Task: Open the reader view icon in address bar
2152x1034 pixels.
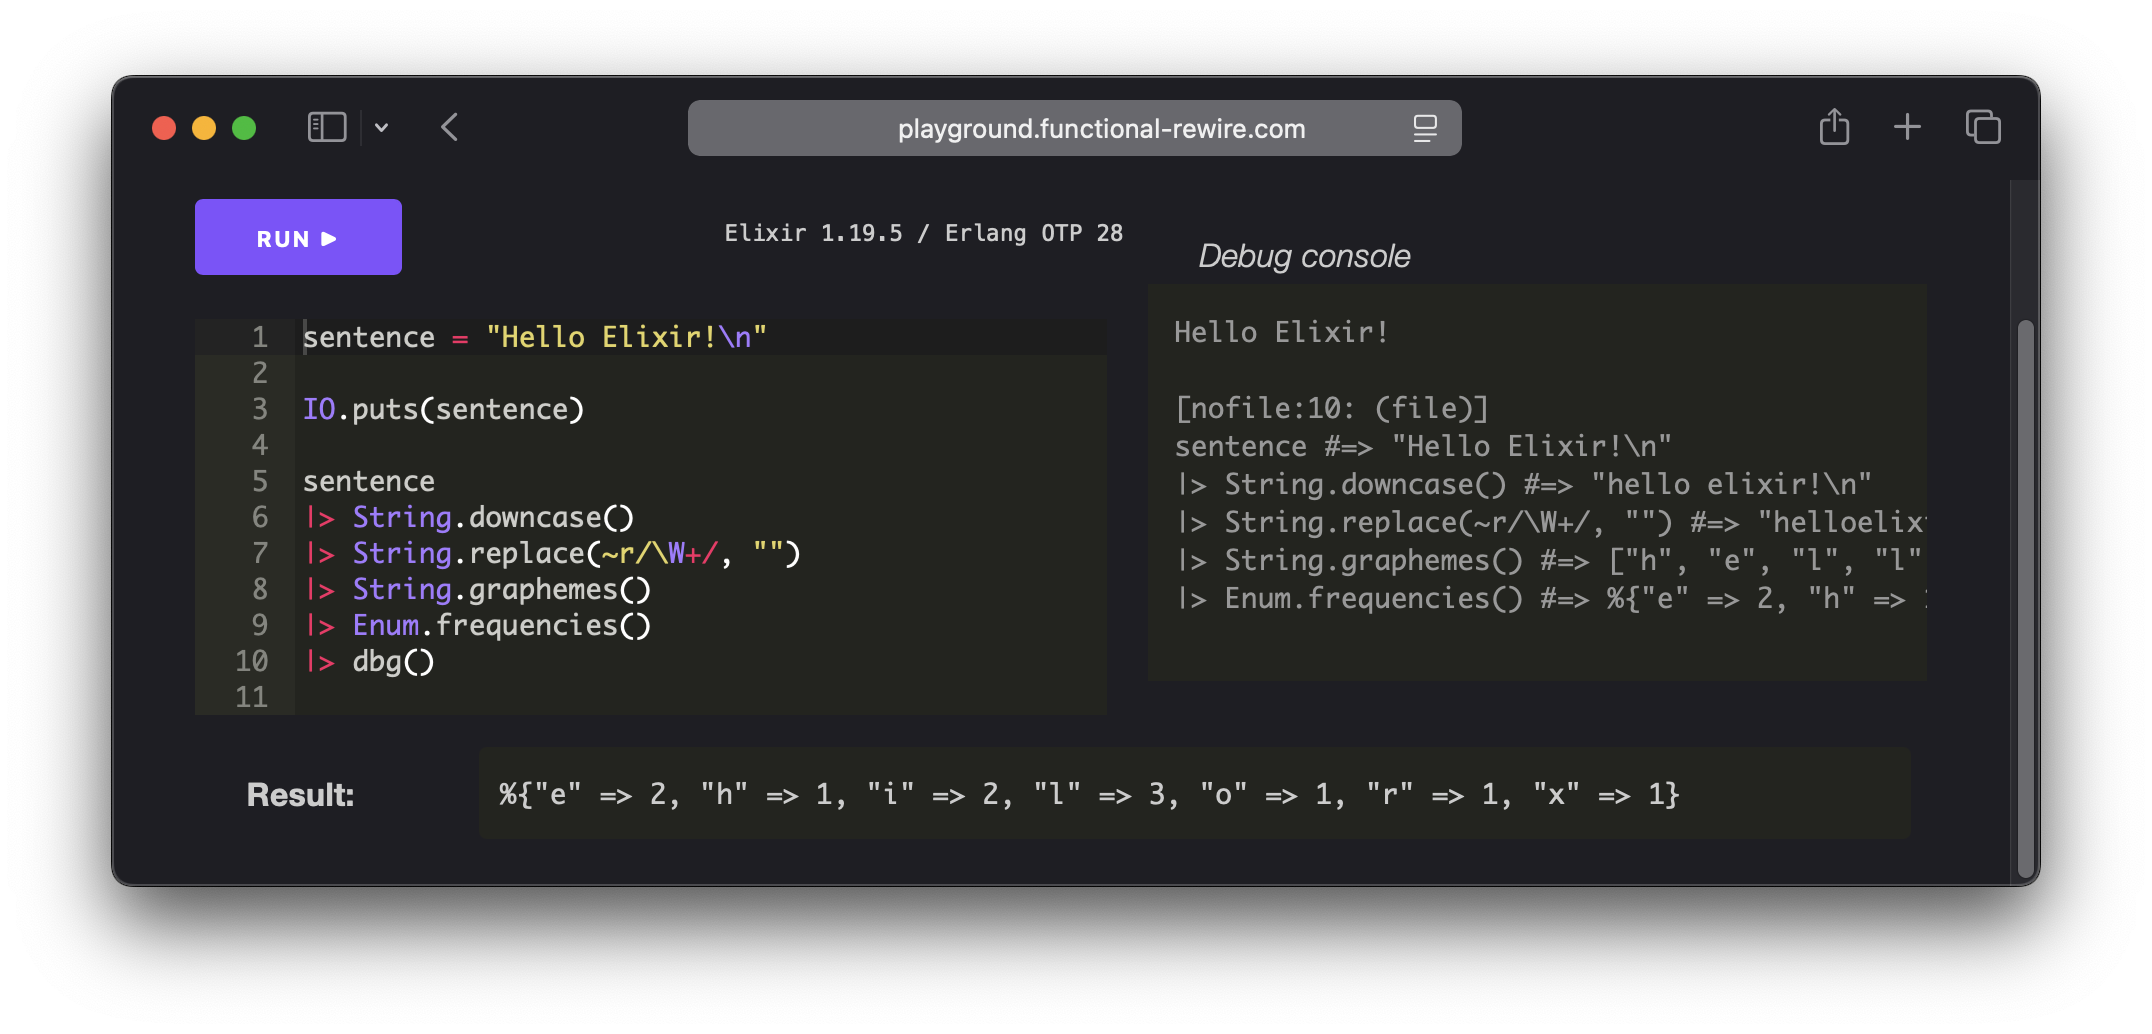Action: [x=1425, y=128]
